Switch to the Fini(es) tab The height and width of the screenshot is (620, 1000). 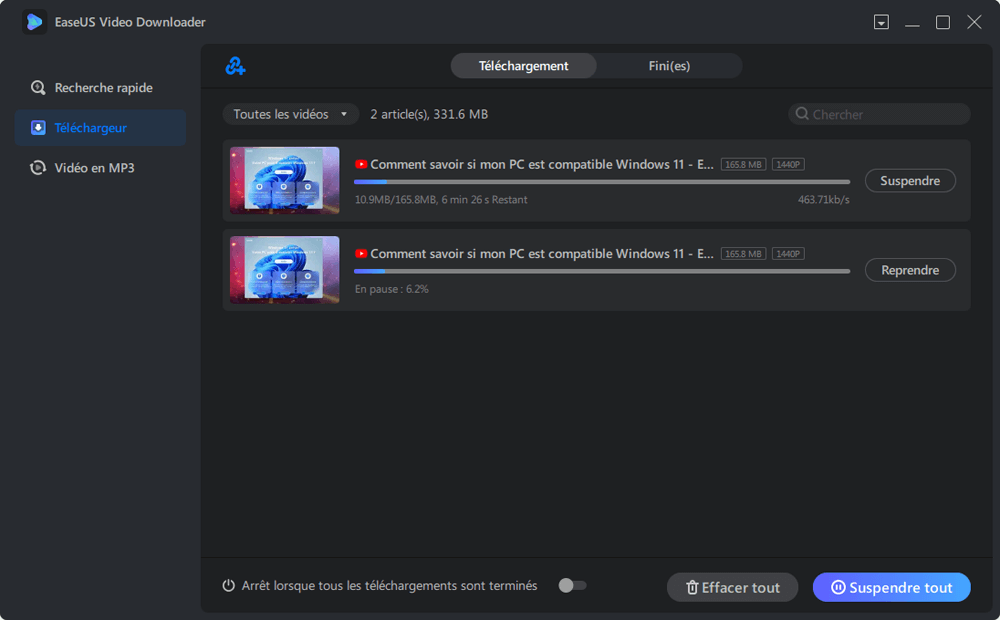click(669, 66)
